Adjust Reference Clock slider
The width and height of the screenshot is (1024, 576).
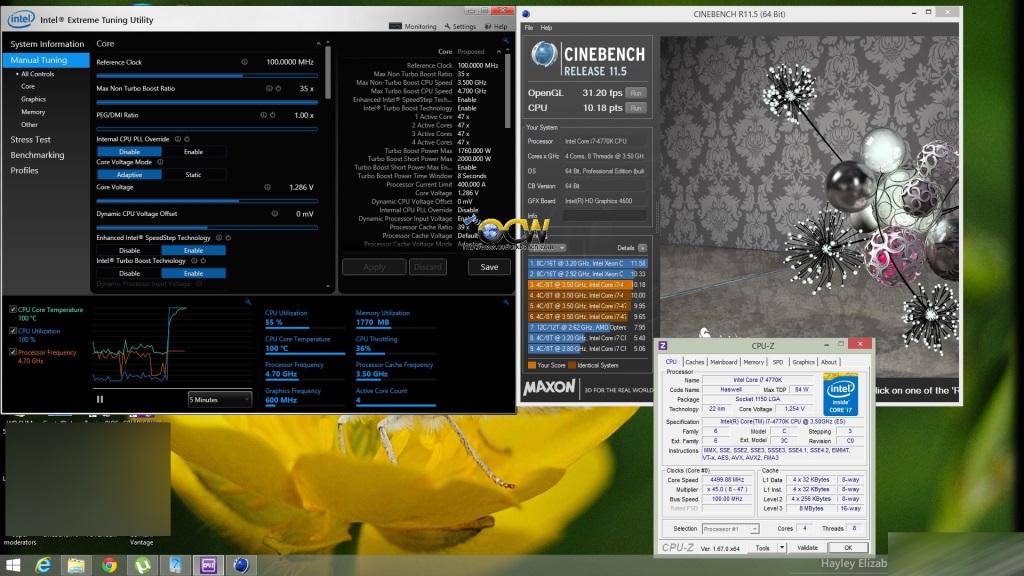(207, 76)
